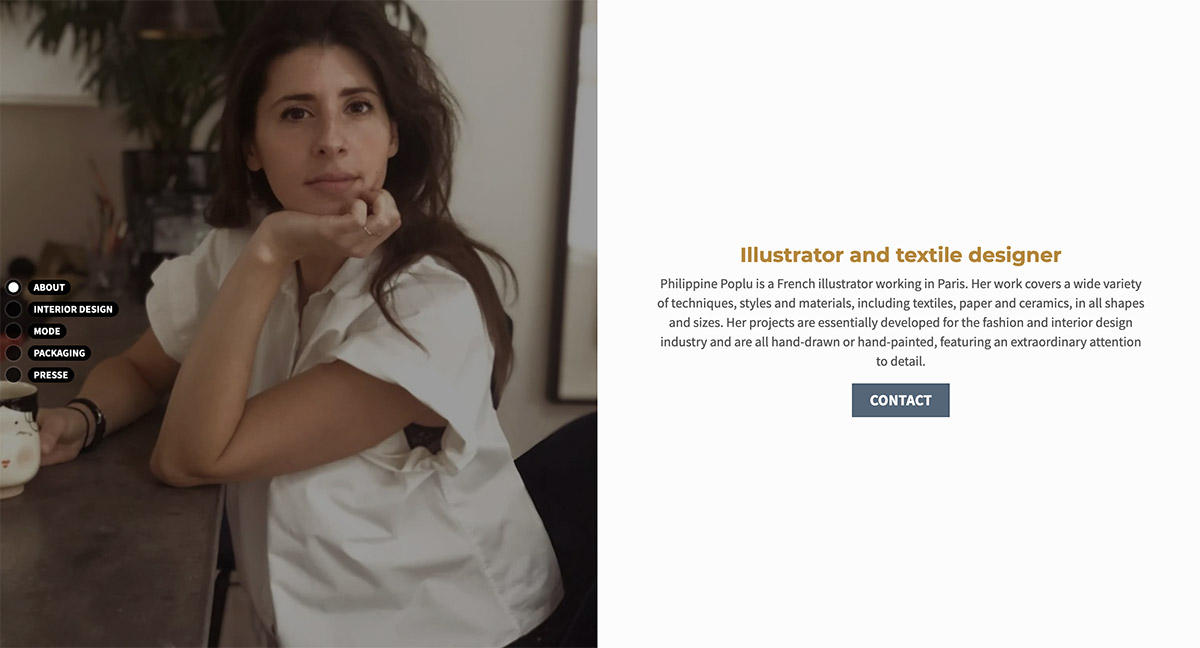
Task: Jump to section via INTERIOR DESIGN dot
Action: (13, 309)
